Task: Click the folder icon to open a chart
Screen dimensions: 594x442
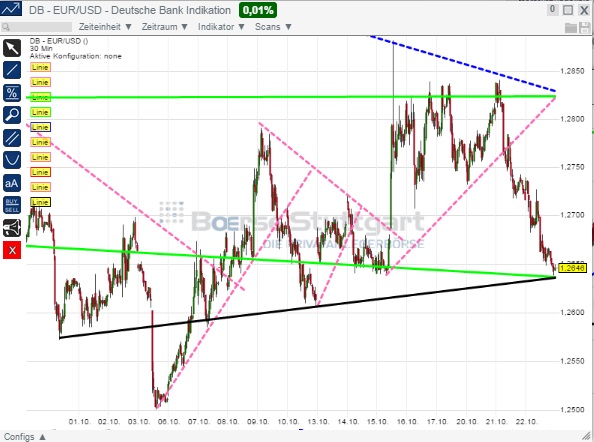Action: pyautogui.click(x=571, y=27)
